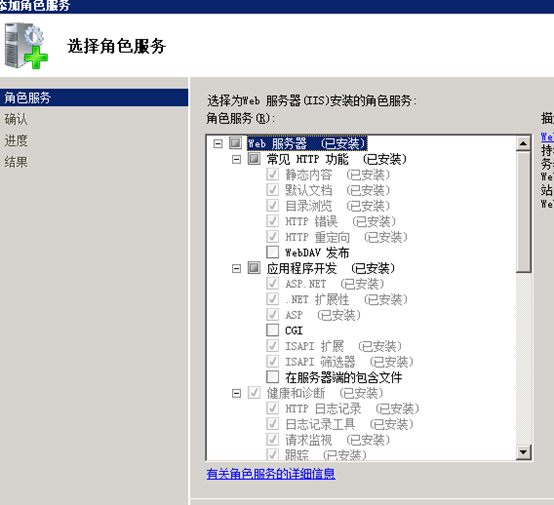This screenshot has height=505, width=554.
Task: Toggle the 常见 HTTP 功能 tri-state checkbox
Action: tap(254, 159)
